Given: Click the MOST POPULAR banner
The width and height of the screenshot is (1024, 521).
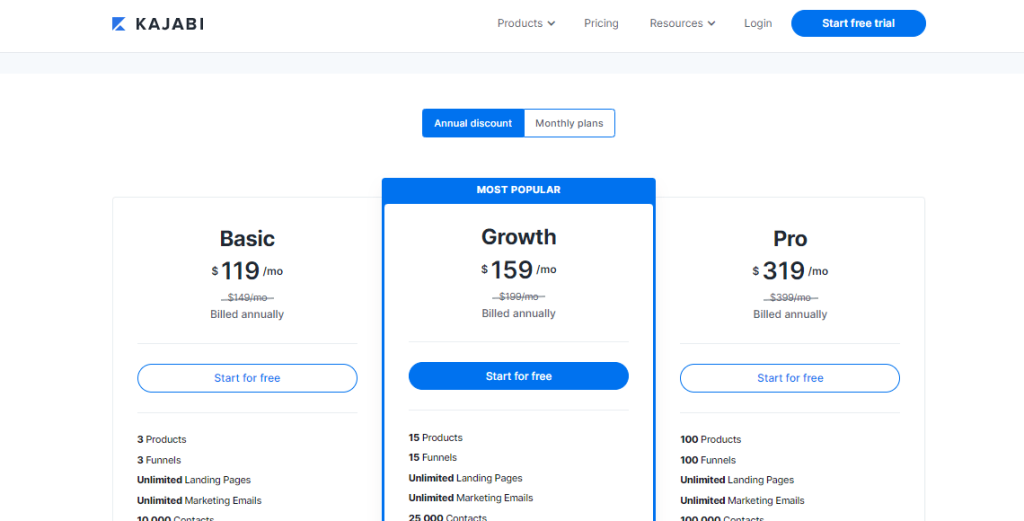Looking at the screenshot, I should 519,190.
